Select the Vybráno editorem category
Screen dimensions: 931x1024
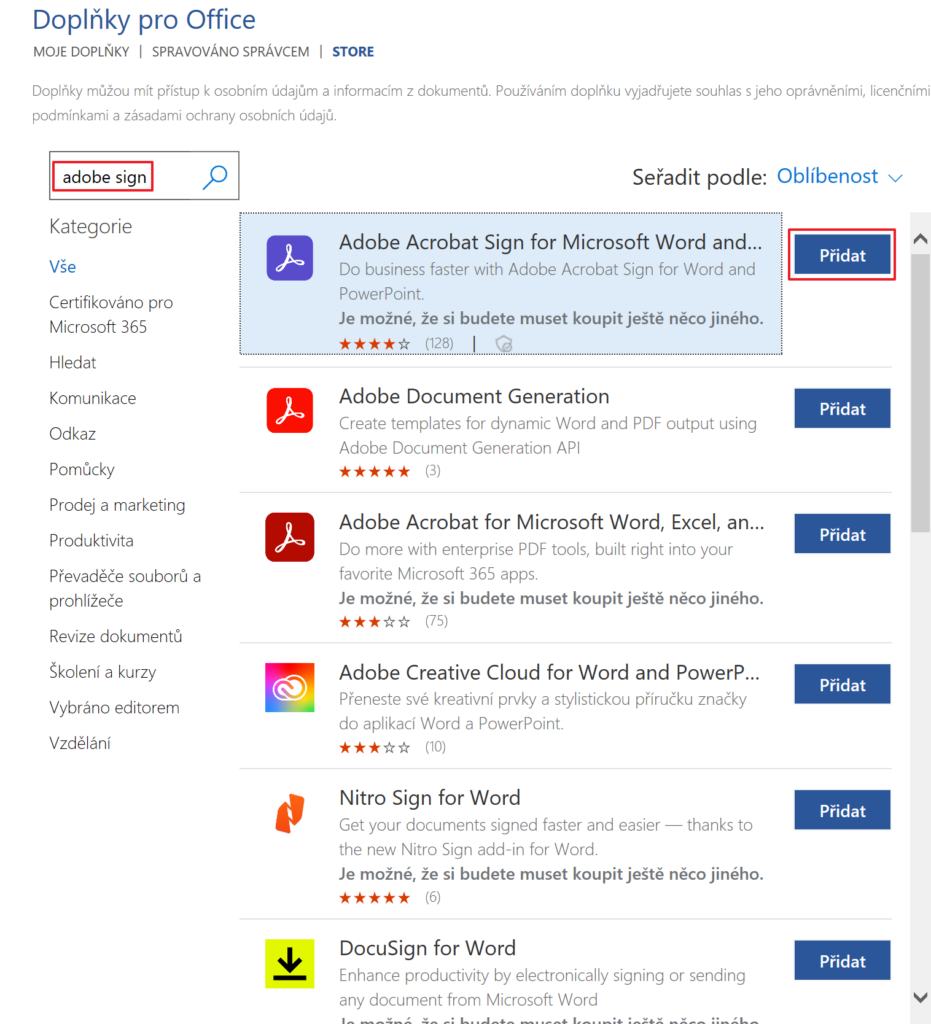coord(114,708)
